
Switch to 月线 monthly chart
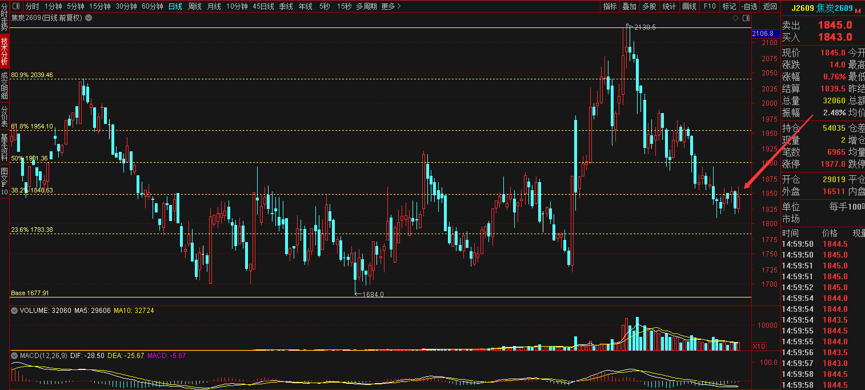click(x=214, y=7)
